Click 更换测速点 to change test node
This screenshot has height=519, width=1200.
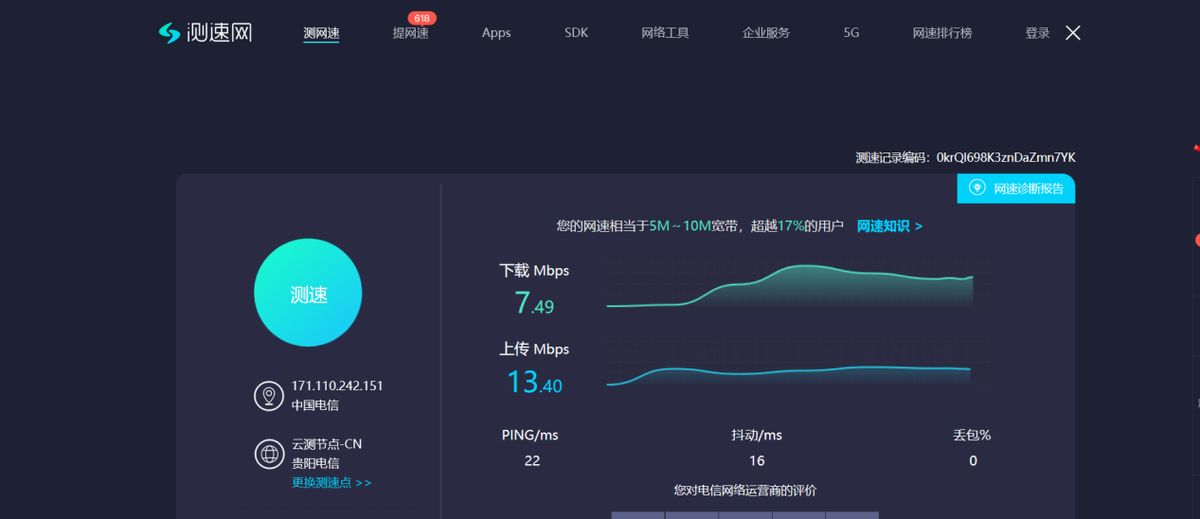tap(331, 483)
